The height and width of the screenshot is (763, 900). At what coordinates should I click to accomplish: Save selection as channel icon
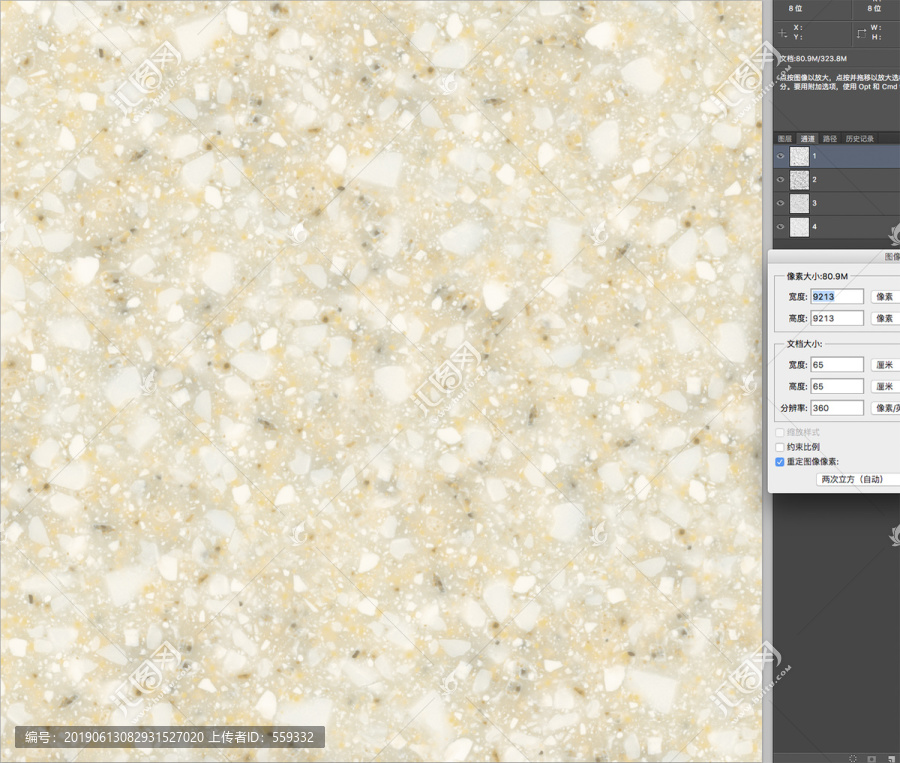click(x=871, y=758)
